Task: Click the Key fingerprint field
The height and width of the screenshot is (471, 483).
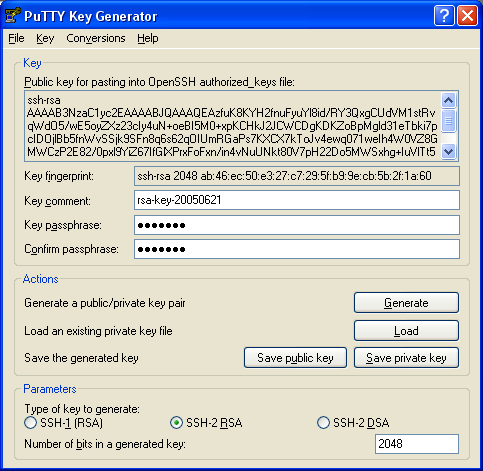Action: tap(297, 176)
